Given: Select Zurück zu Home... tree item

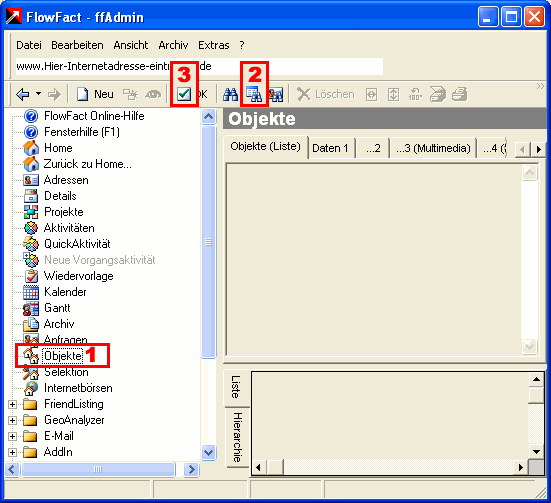Looking at the screenshot, I should 87,164.
